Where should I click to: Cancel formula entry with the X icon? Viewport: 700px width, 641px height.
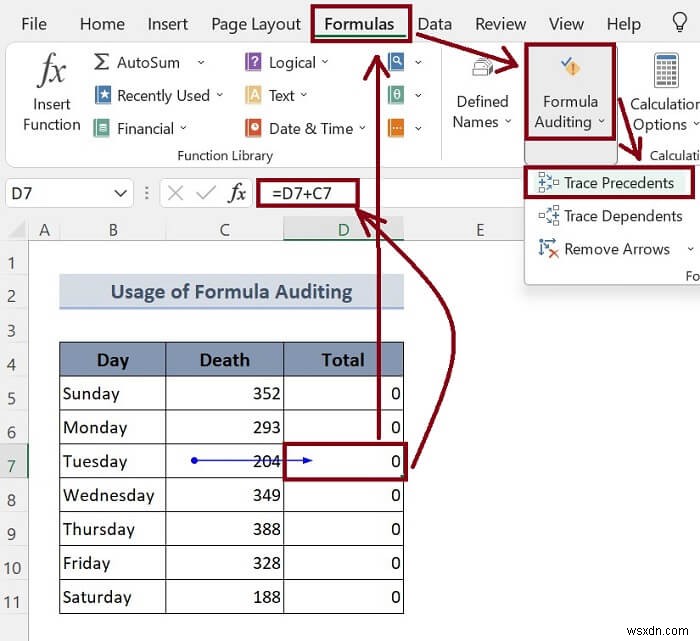point(175,193)
